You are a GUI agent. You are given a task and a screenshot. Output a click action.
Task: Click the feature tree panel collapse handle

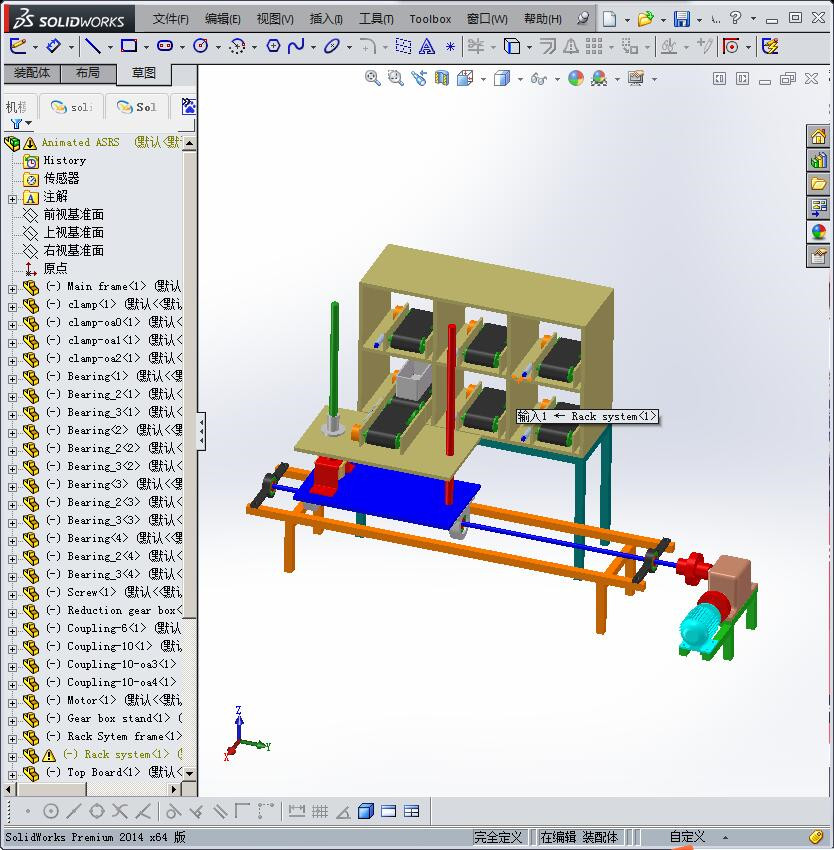[201, 431]
